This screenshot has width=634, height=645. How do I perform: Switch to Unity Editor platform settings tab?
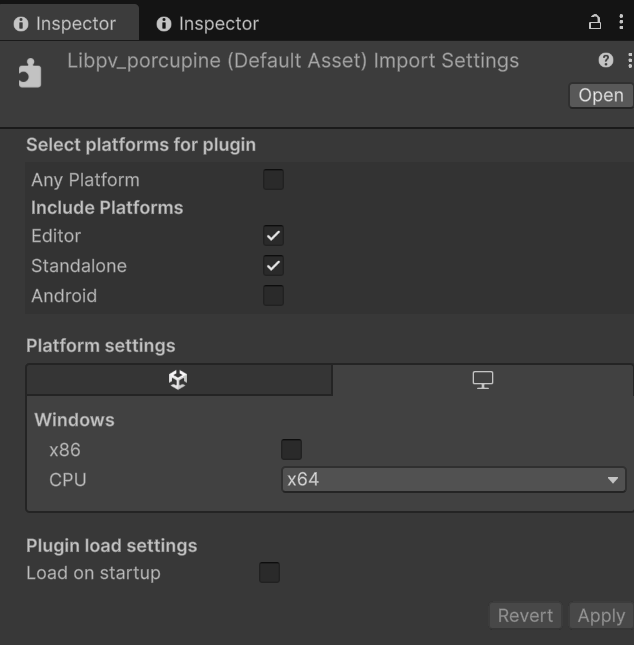tap(178, 380)
